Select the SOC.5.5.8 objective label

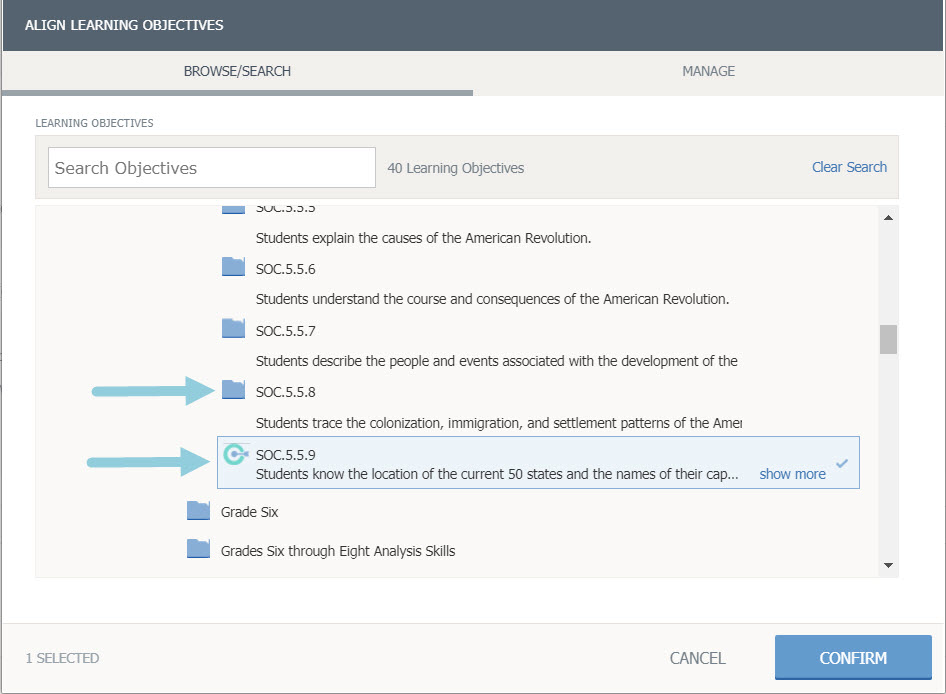pyautogui.click(x=285, y=392)
